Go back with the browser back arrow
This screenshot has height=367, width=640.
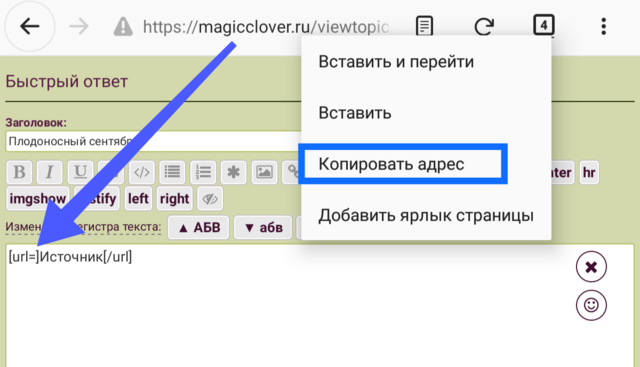[29, 27]
